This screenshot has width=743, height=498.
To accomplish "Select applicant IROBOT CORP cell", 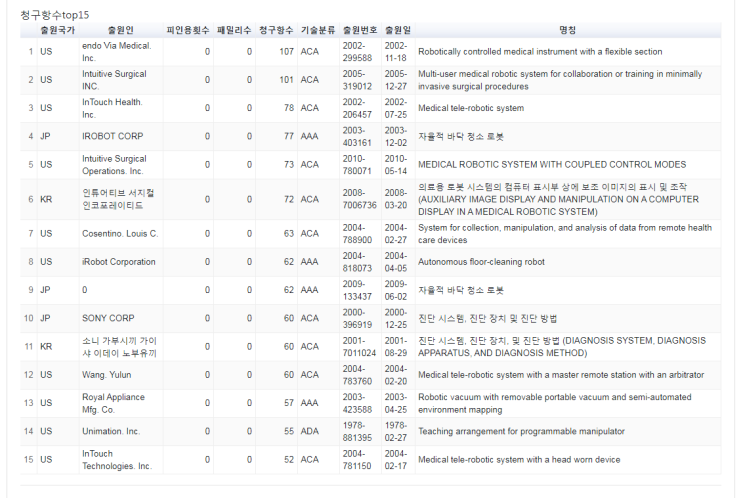I will click(x=112, y=136).
